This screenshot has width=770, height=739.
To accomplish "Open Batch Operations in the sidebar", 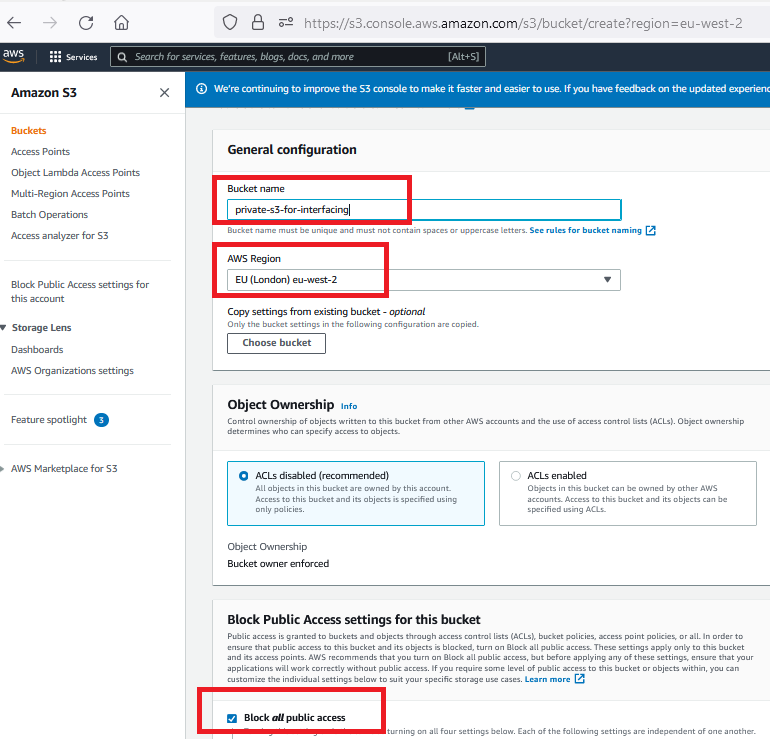I will point(49,215).
